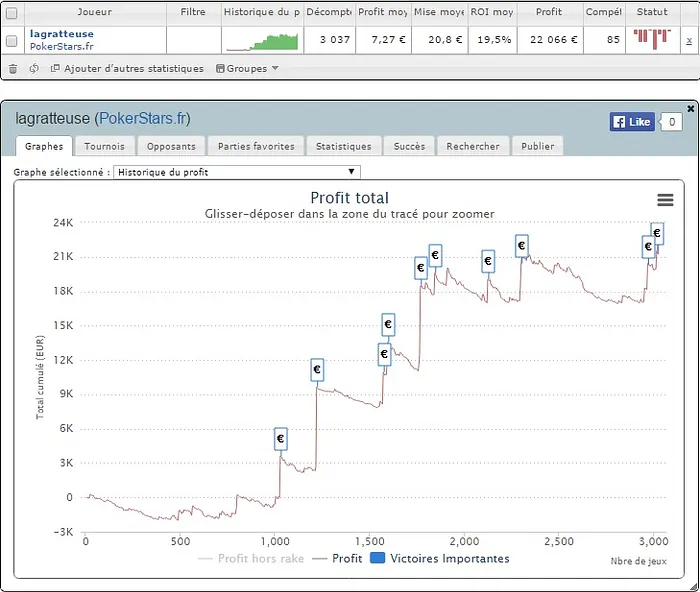Open PokerStars.fr link under lagratteuse in table
Viewport: 700px width, 592px height.
pyautogui.click(x=62, y=46)
